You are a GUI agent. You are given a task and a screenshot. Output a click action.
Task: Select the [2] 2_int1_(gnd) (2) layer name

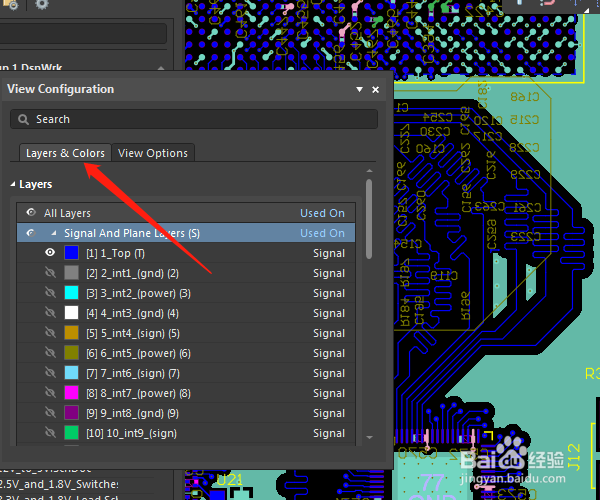click(x=132, y=273)
